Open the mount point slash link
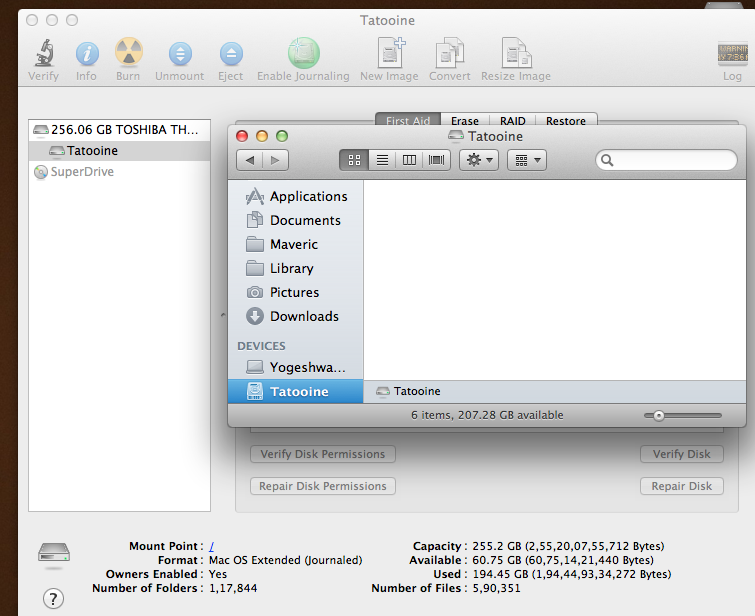Image resolution: width=755 pixels, height=616 pixels. coord(211,546)
